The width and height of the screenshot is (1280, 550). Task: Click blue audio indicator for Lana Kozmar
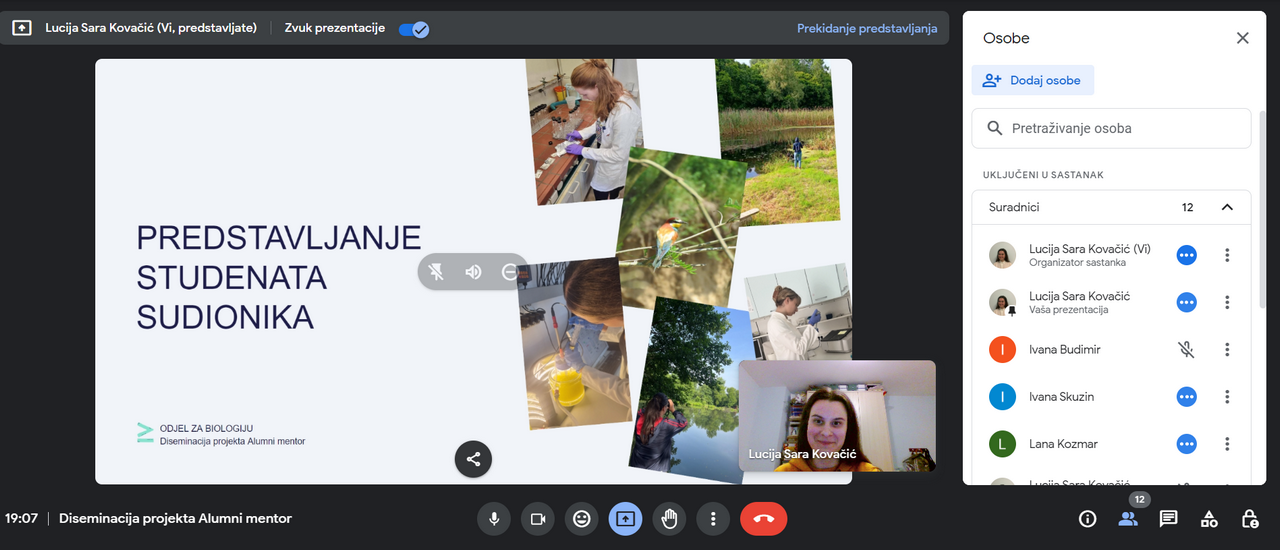[x=1186, y=444]
